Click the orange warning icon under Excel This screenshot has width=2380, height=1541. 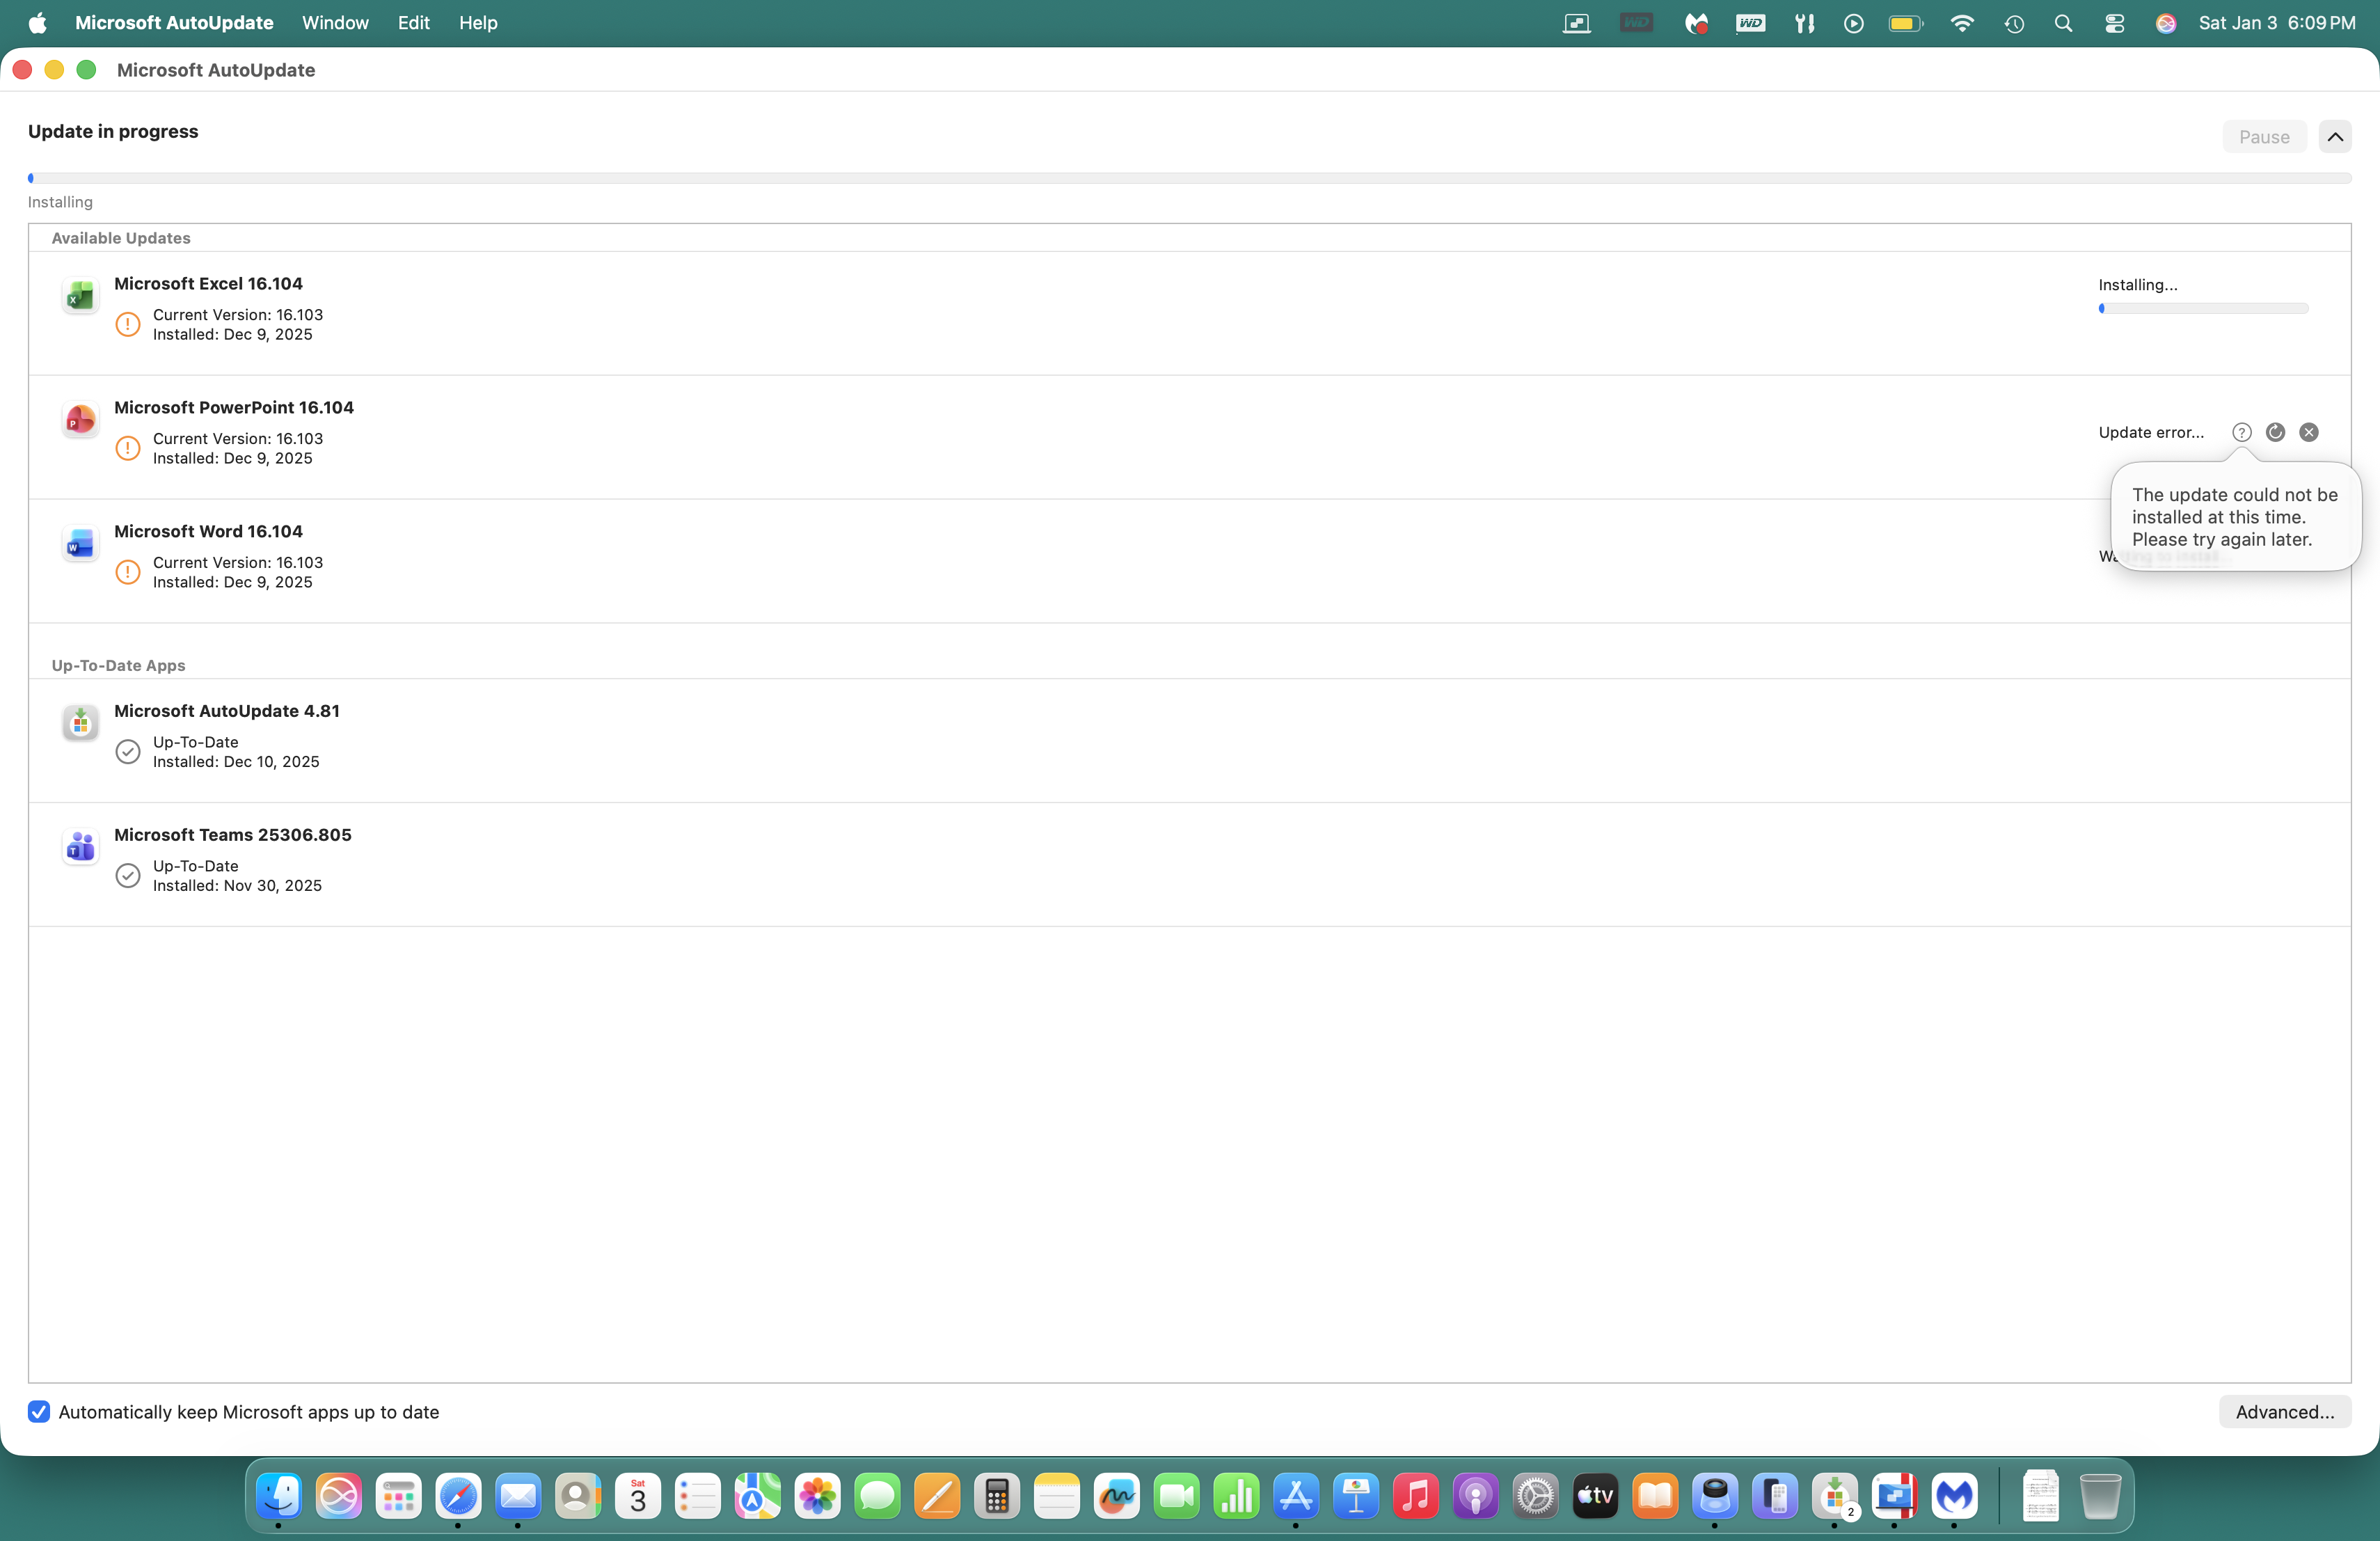(x=128, y=324)
